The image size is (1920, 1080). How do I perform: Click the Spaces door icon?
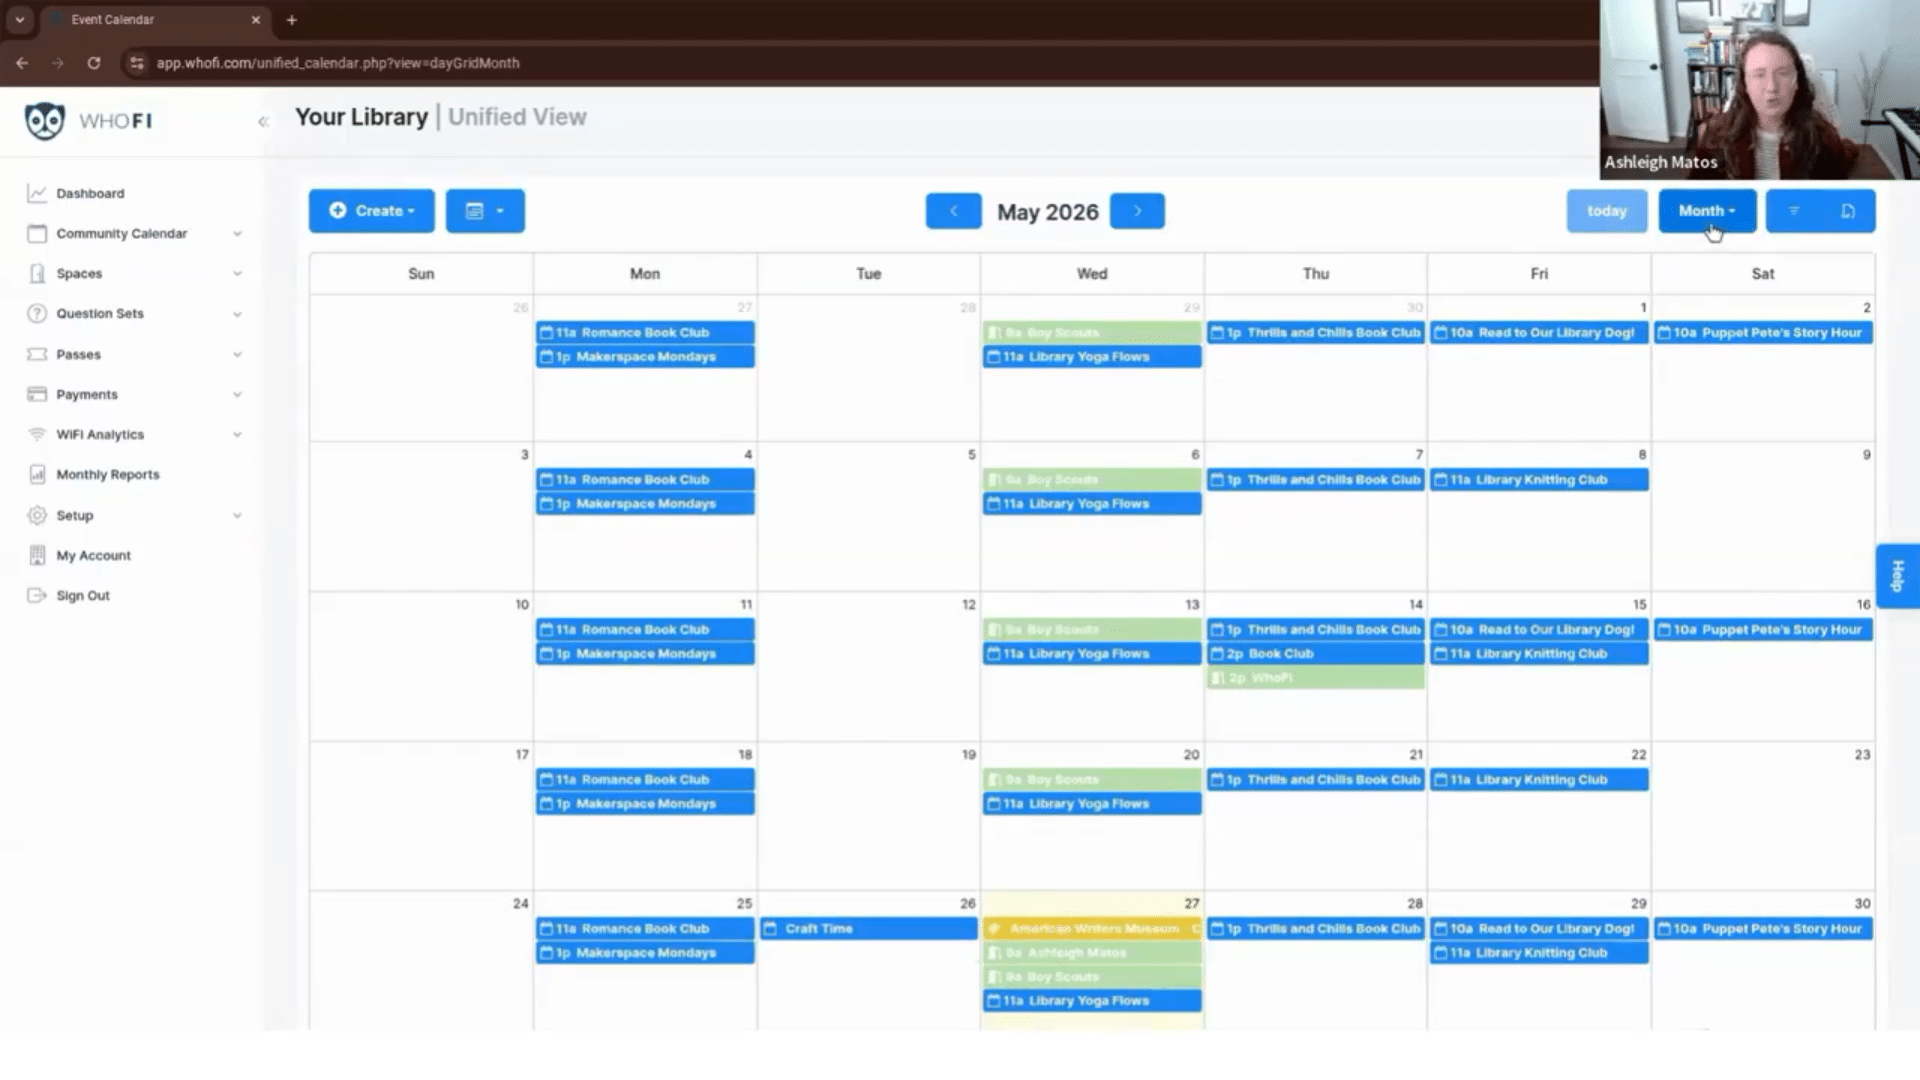pos(37,273)
